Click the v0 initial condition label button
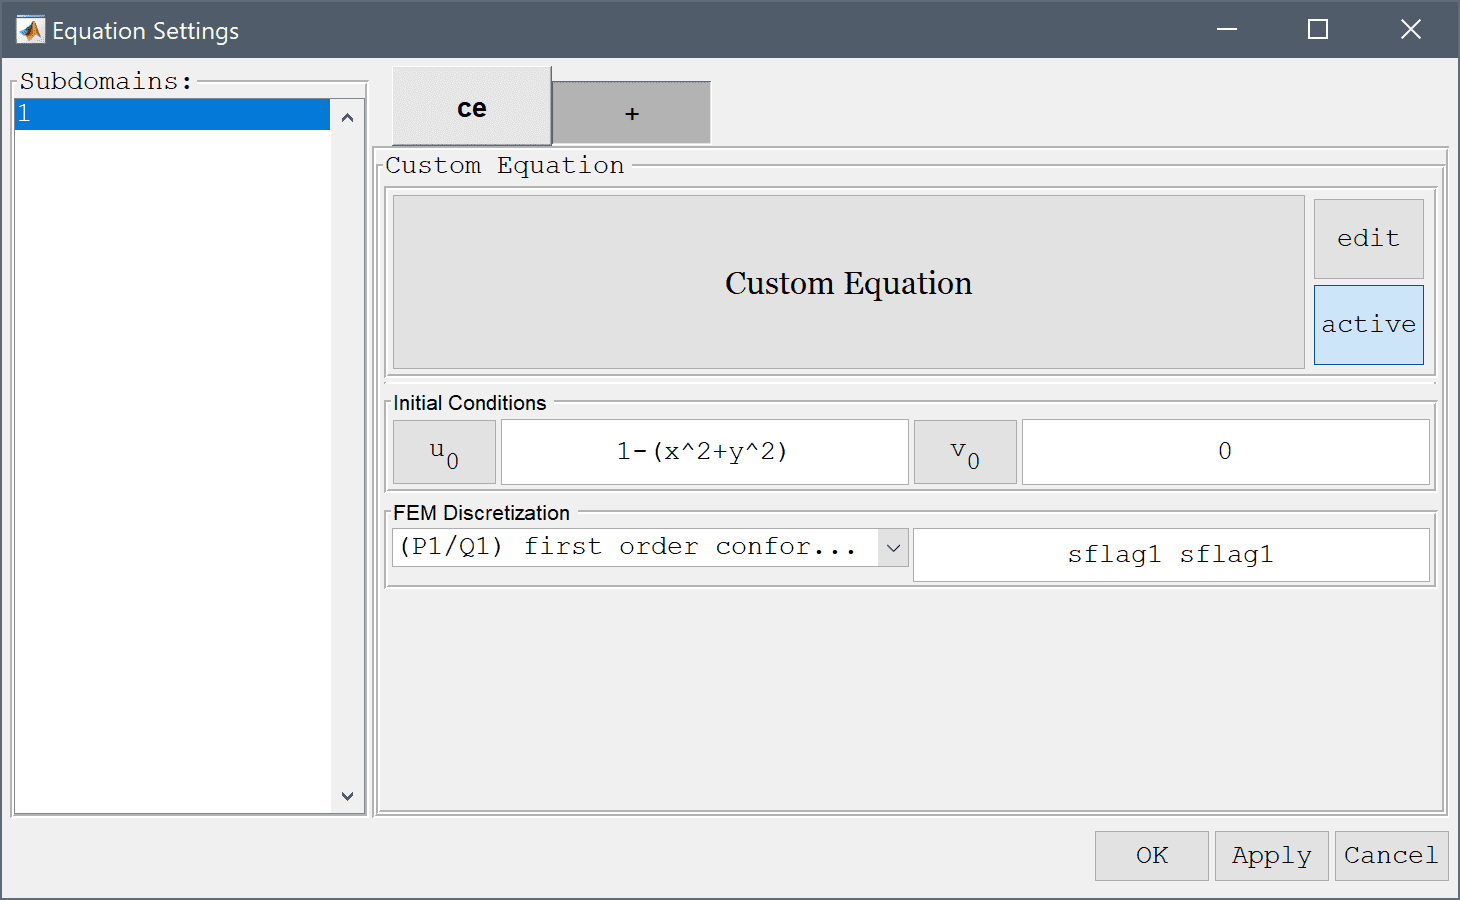This screenshot has height=900, width=1460. click(965, 452)
